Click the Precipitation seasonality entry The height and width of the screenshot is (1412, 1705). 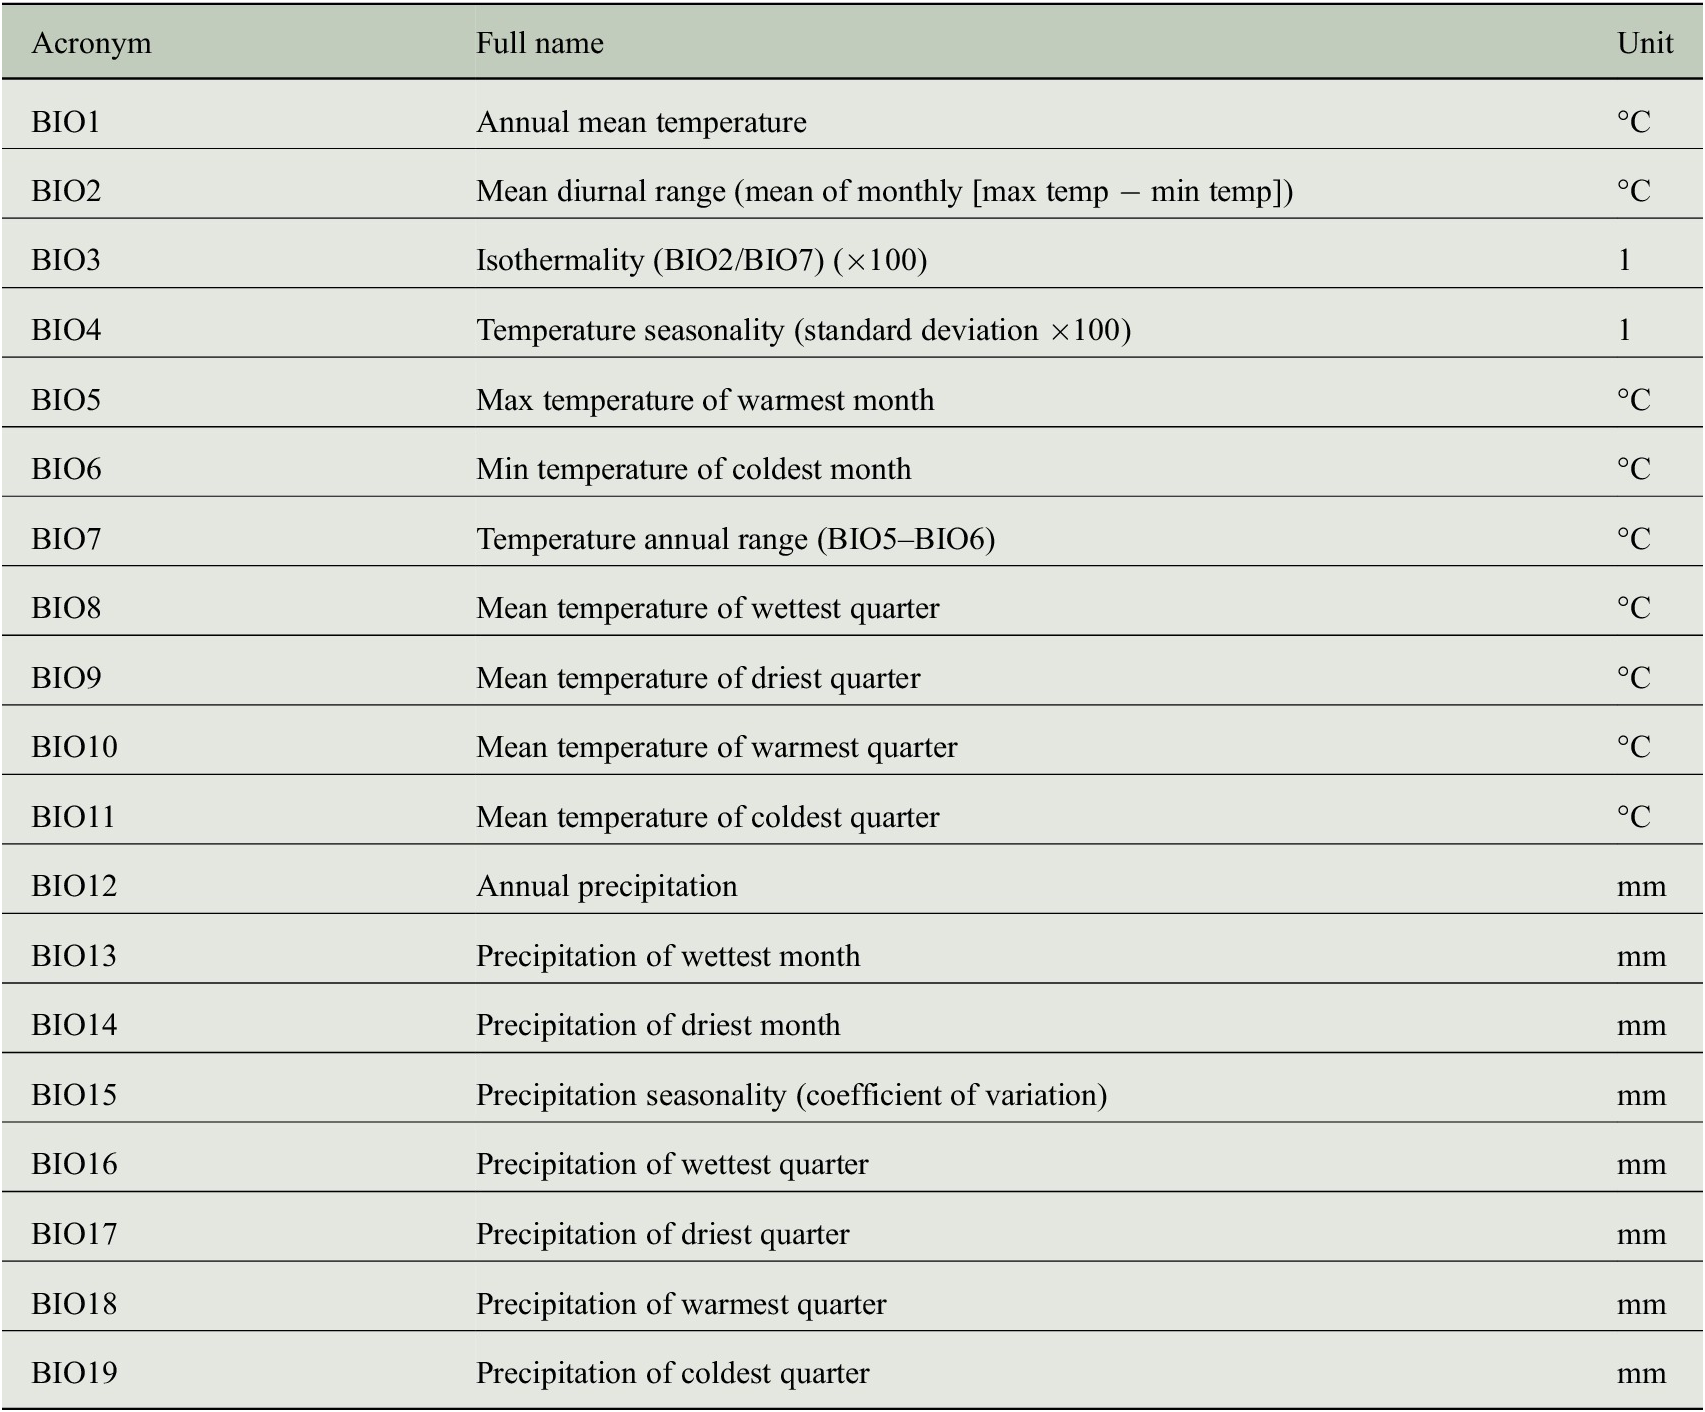(x=791, y=1095)
